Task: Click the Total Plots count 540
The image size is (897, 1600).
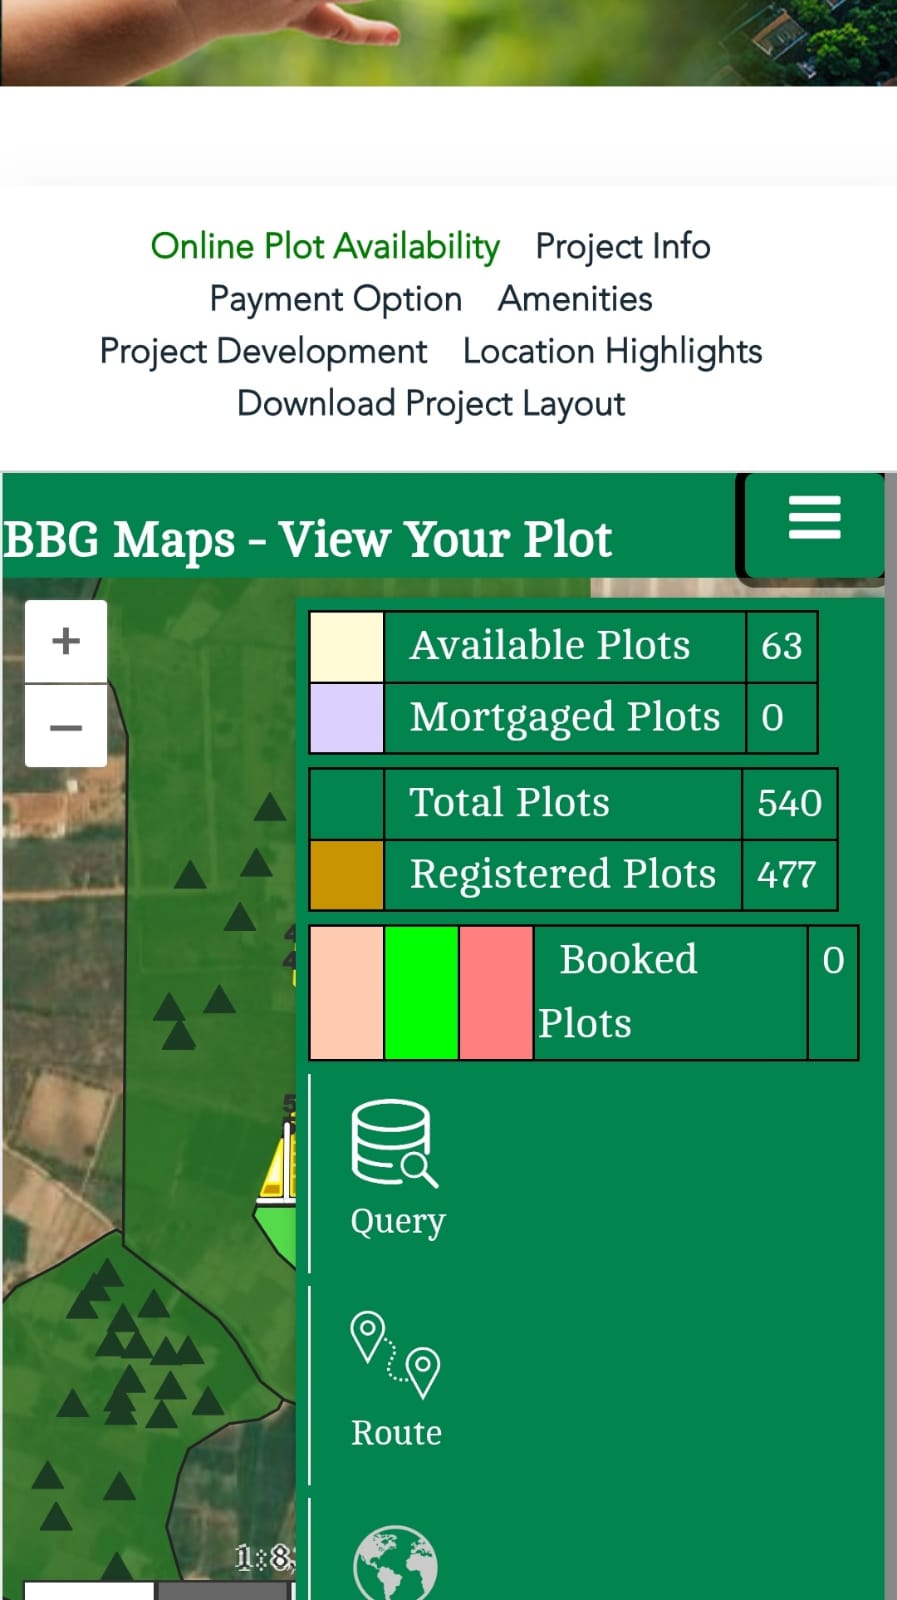Action: pos(790,804)
